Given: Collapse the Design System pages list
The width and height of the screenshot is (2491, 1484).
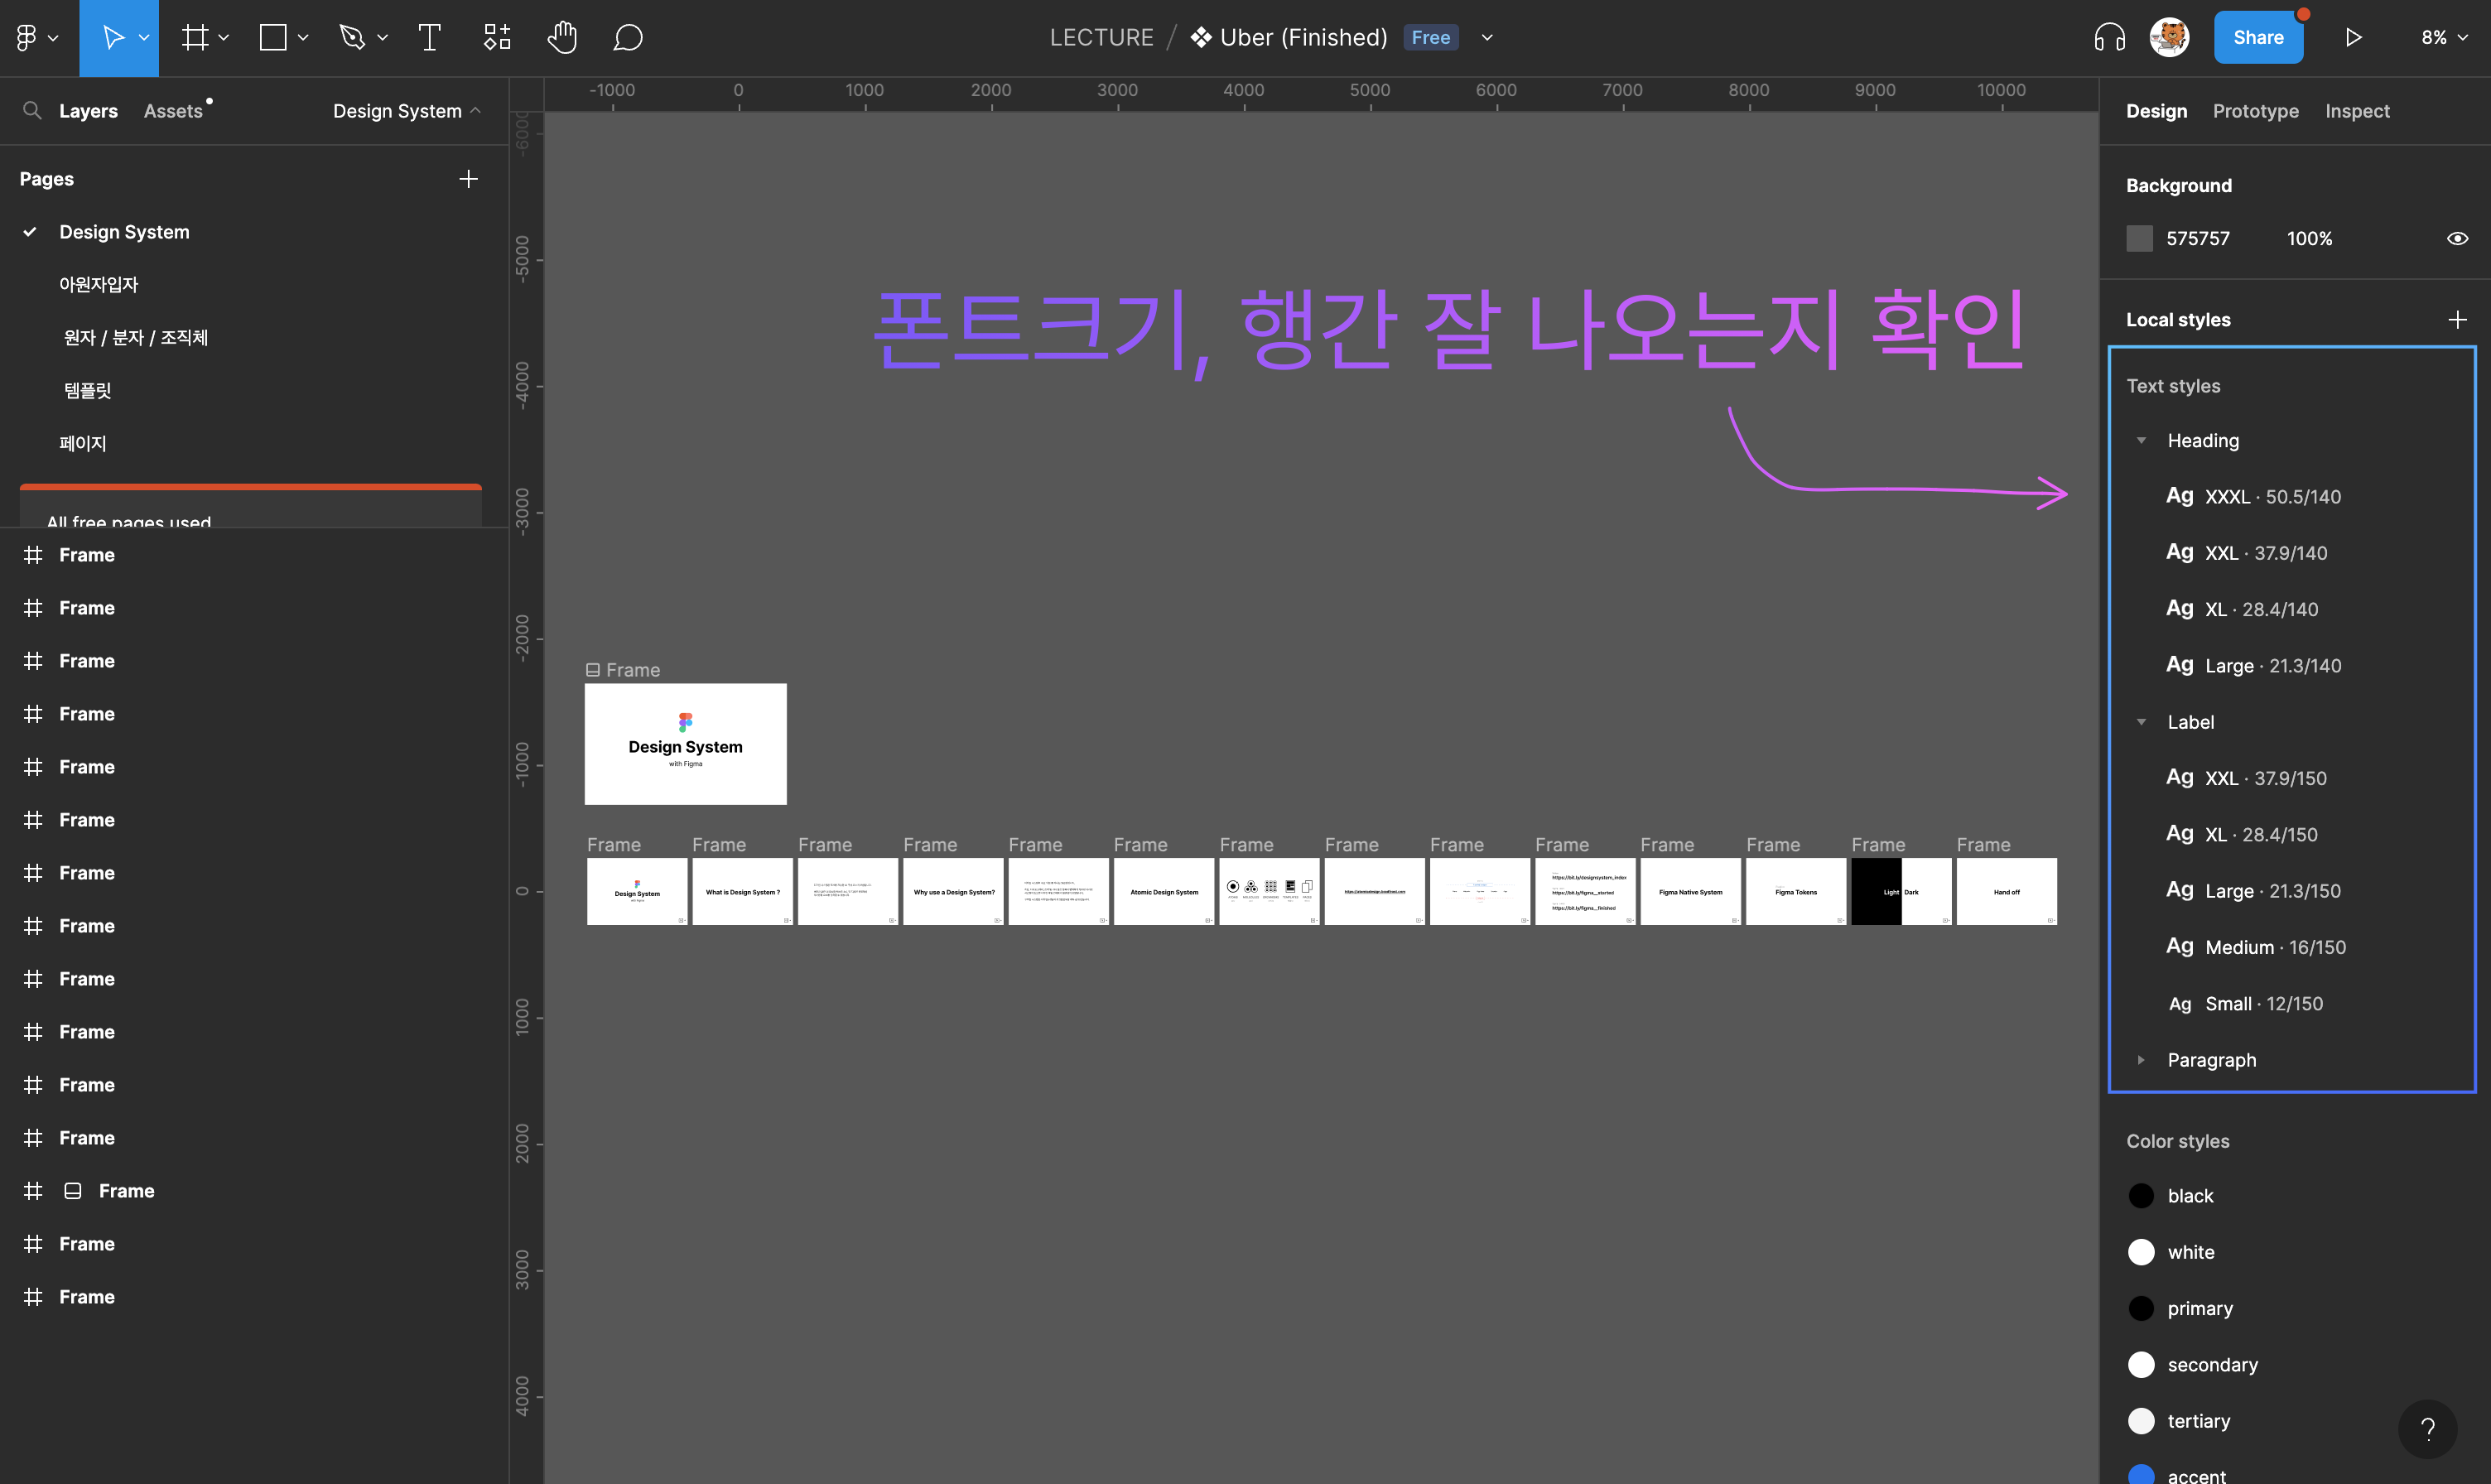Looking at the screenshot, I should click(x=407, y=111).
